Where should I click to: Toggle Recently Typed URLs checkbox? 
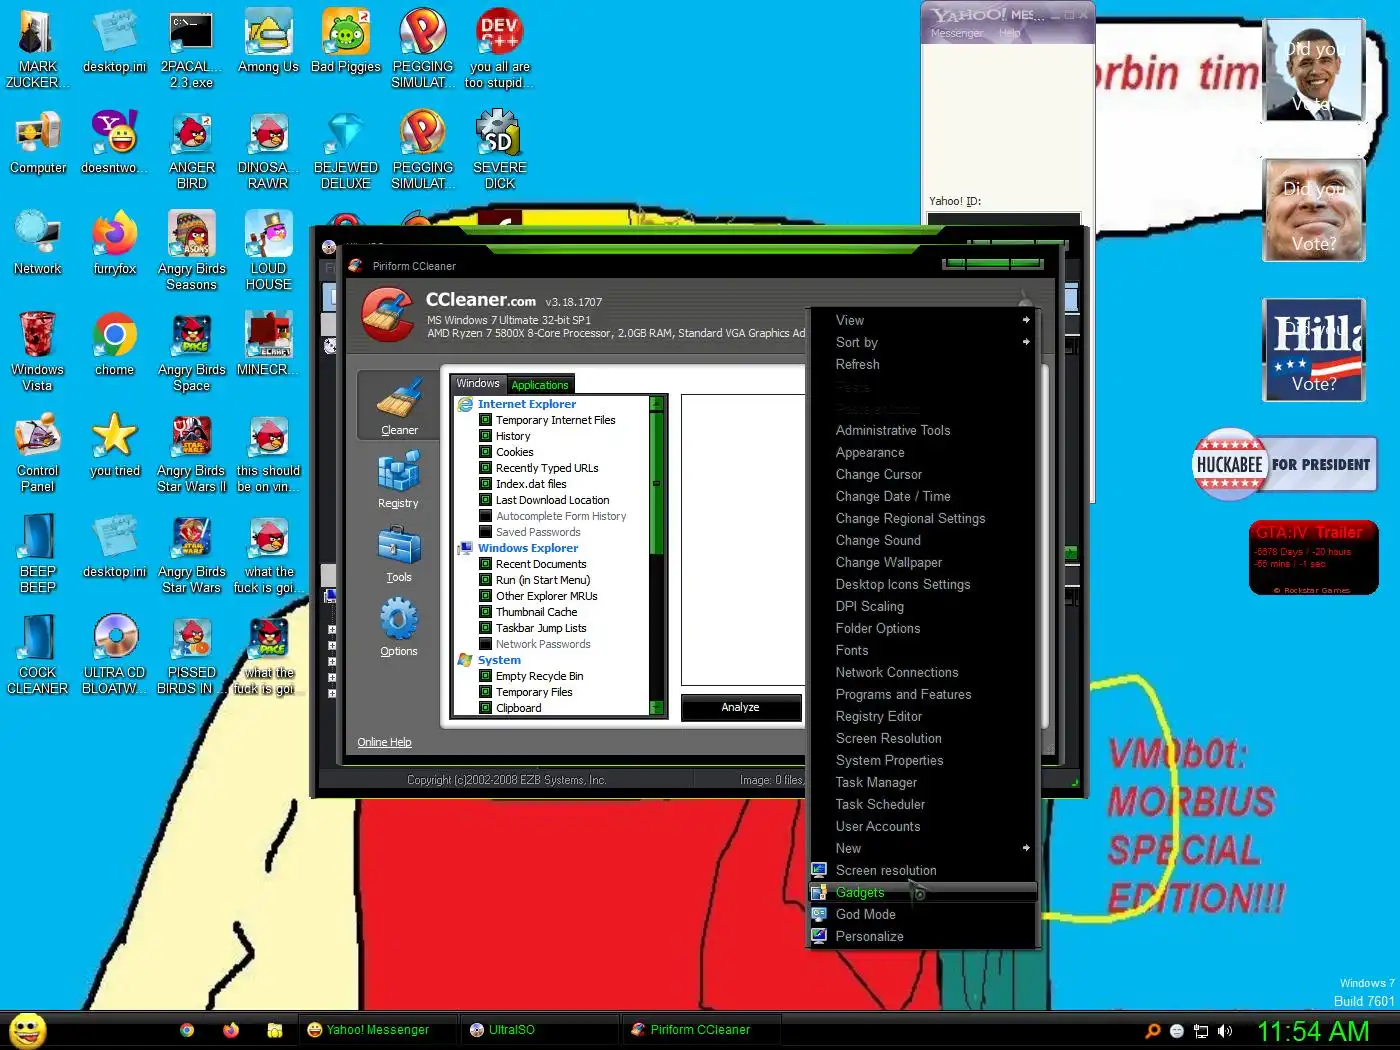485,468
